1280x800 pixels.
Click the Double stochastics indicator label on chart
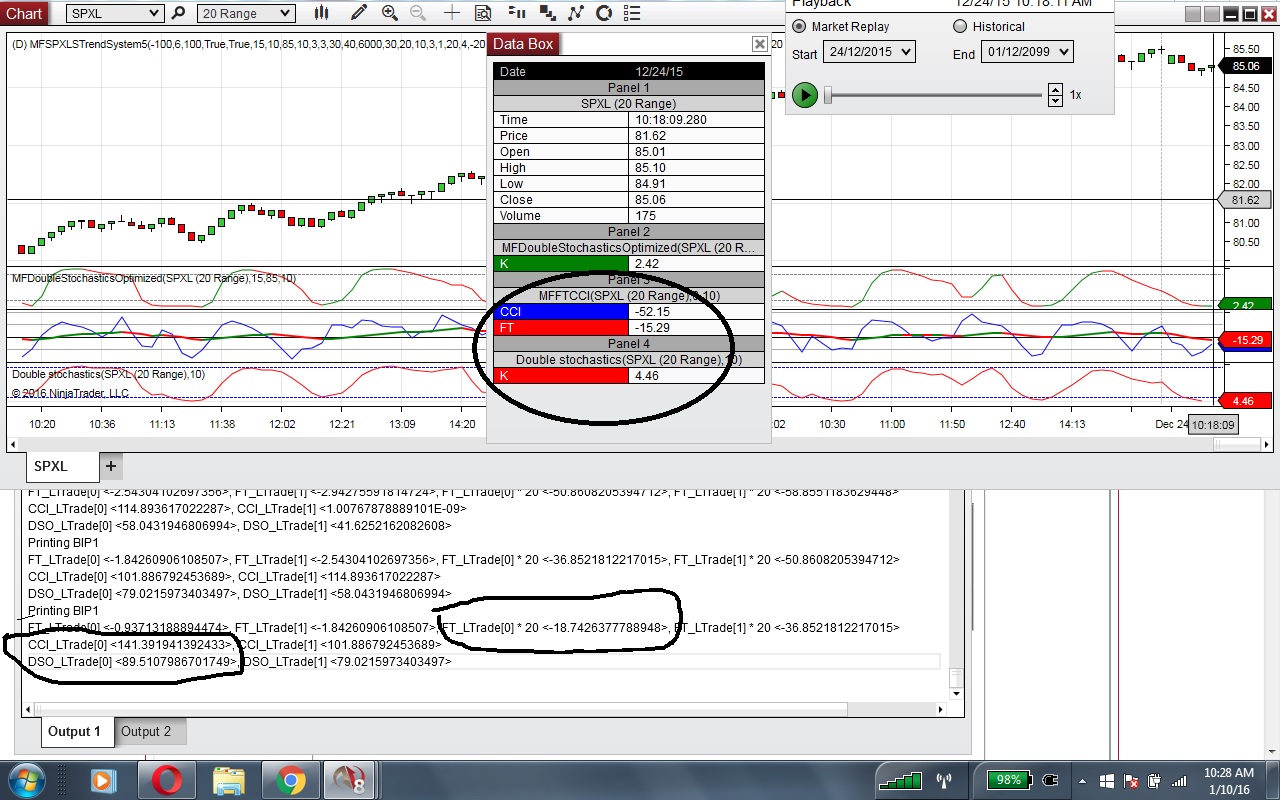[x=108, y=374]
